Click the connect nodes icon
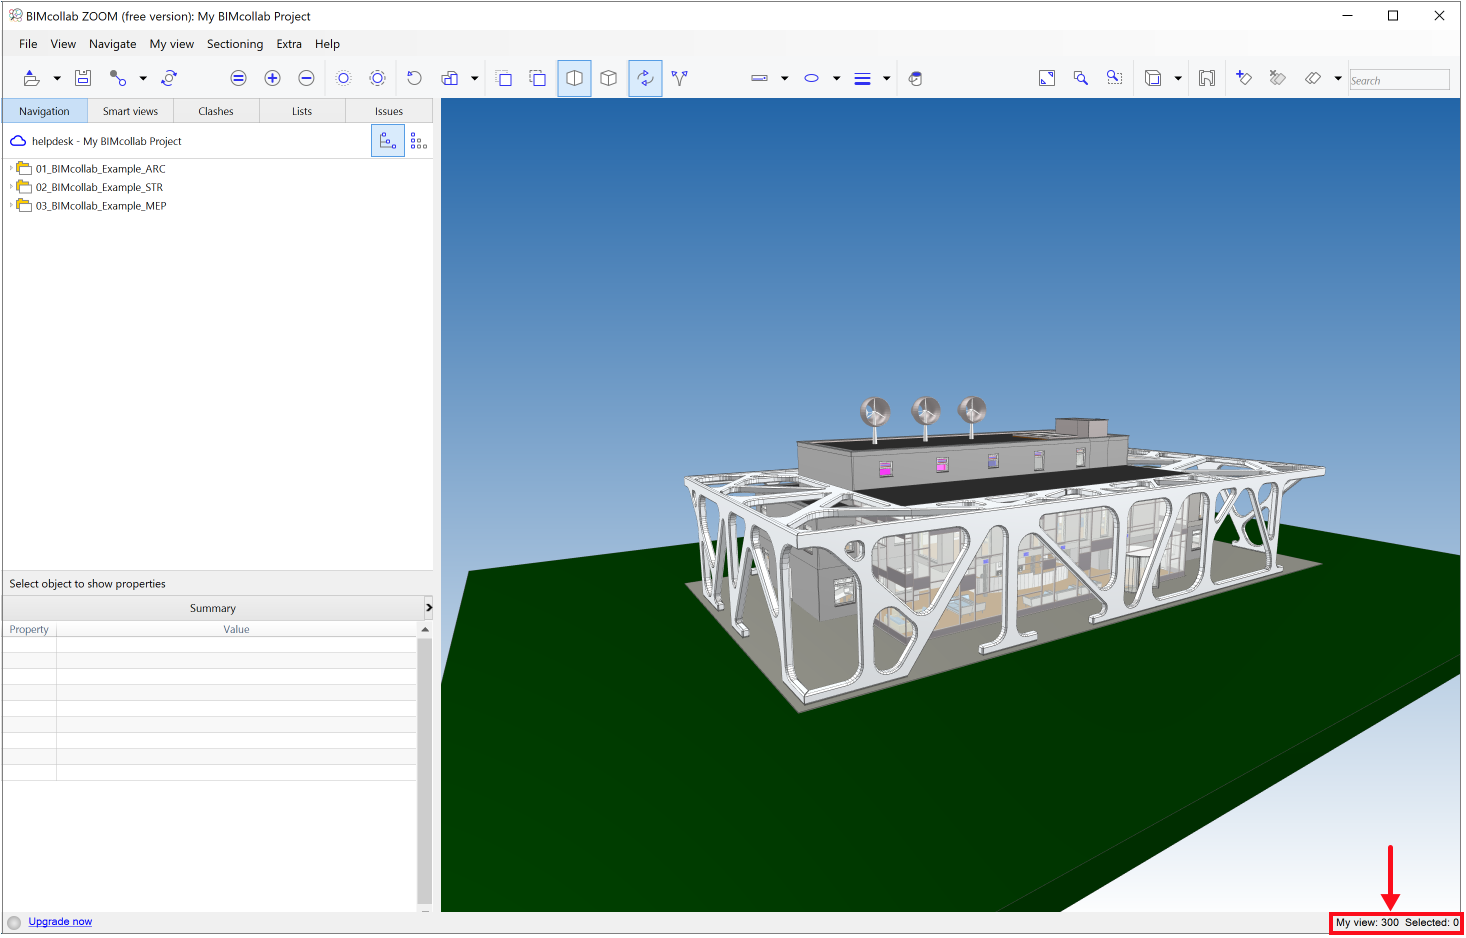The width and height of the screenshot is (1466, 938). click(118, 78)
